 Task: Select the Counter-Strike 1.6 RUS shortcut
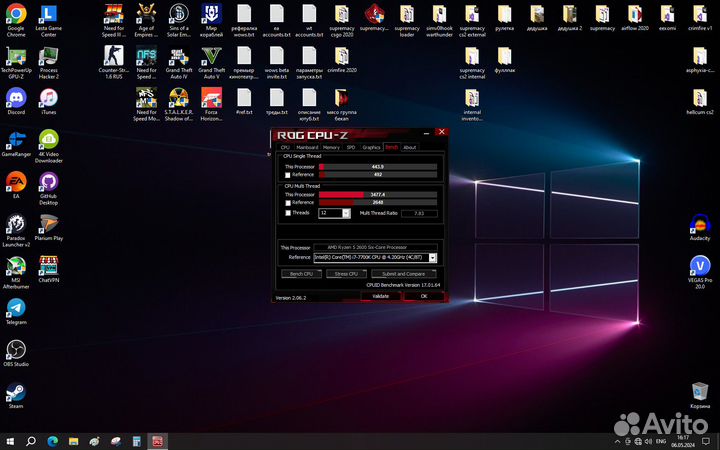pos(114,63)
